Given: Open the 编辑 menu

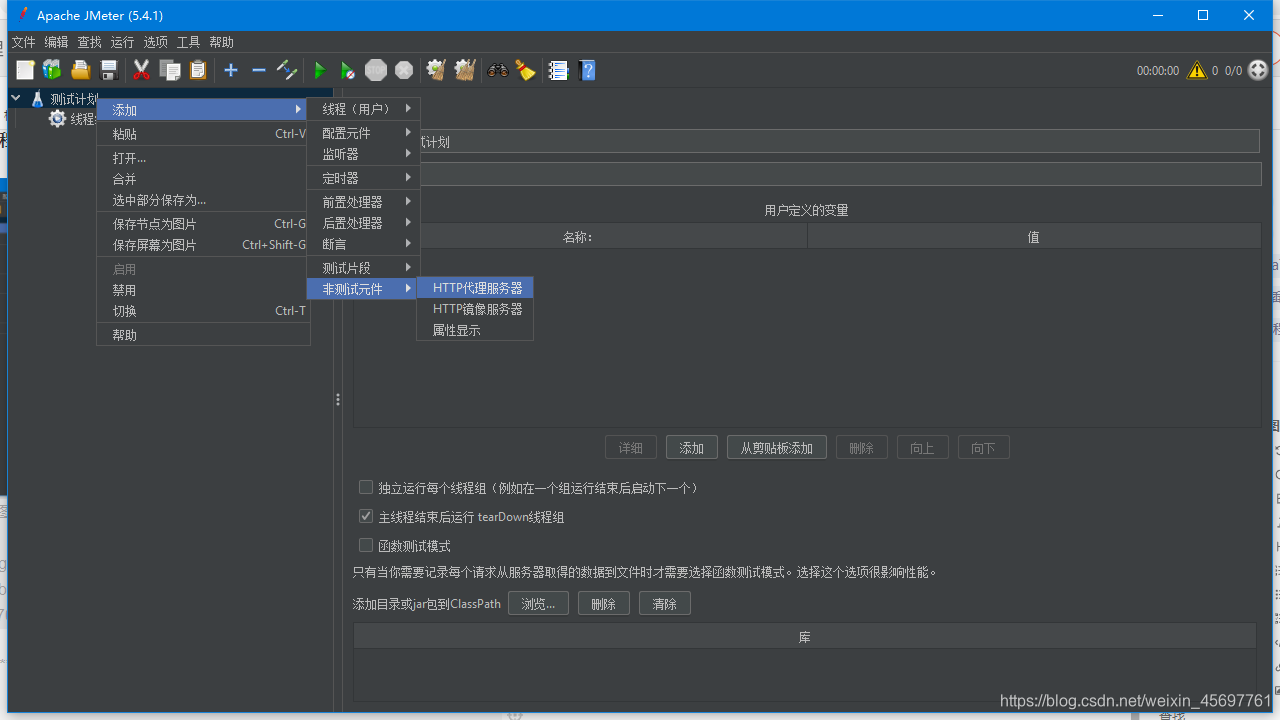Looking at the screenshot, I should click(x=56, y=42).
